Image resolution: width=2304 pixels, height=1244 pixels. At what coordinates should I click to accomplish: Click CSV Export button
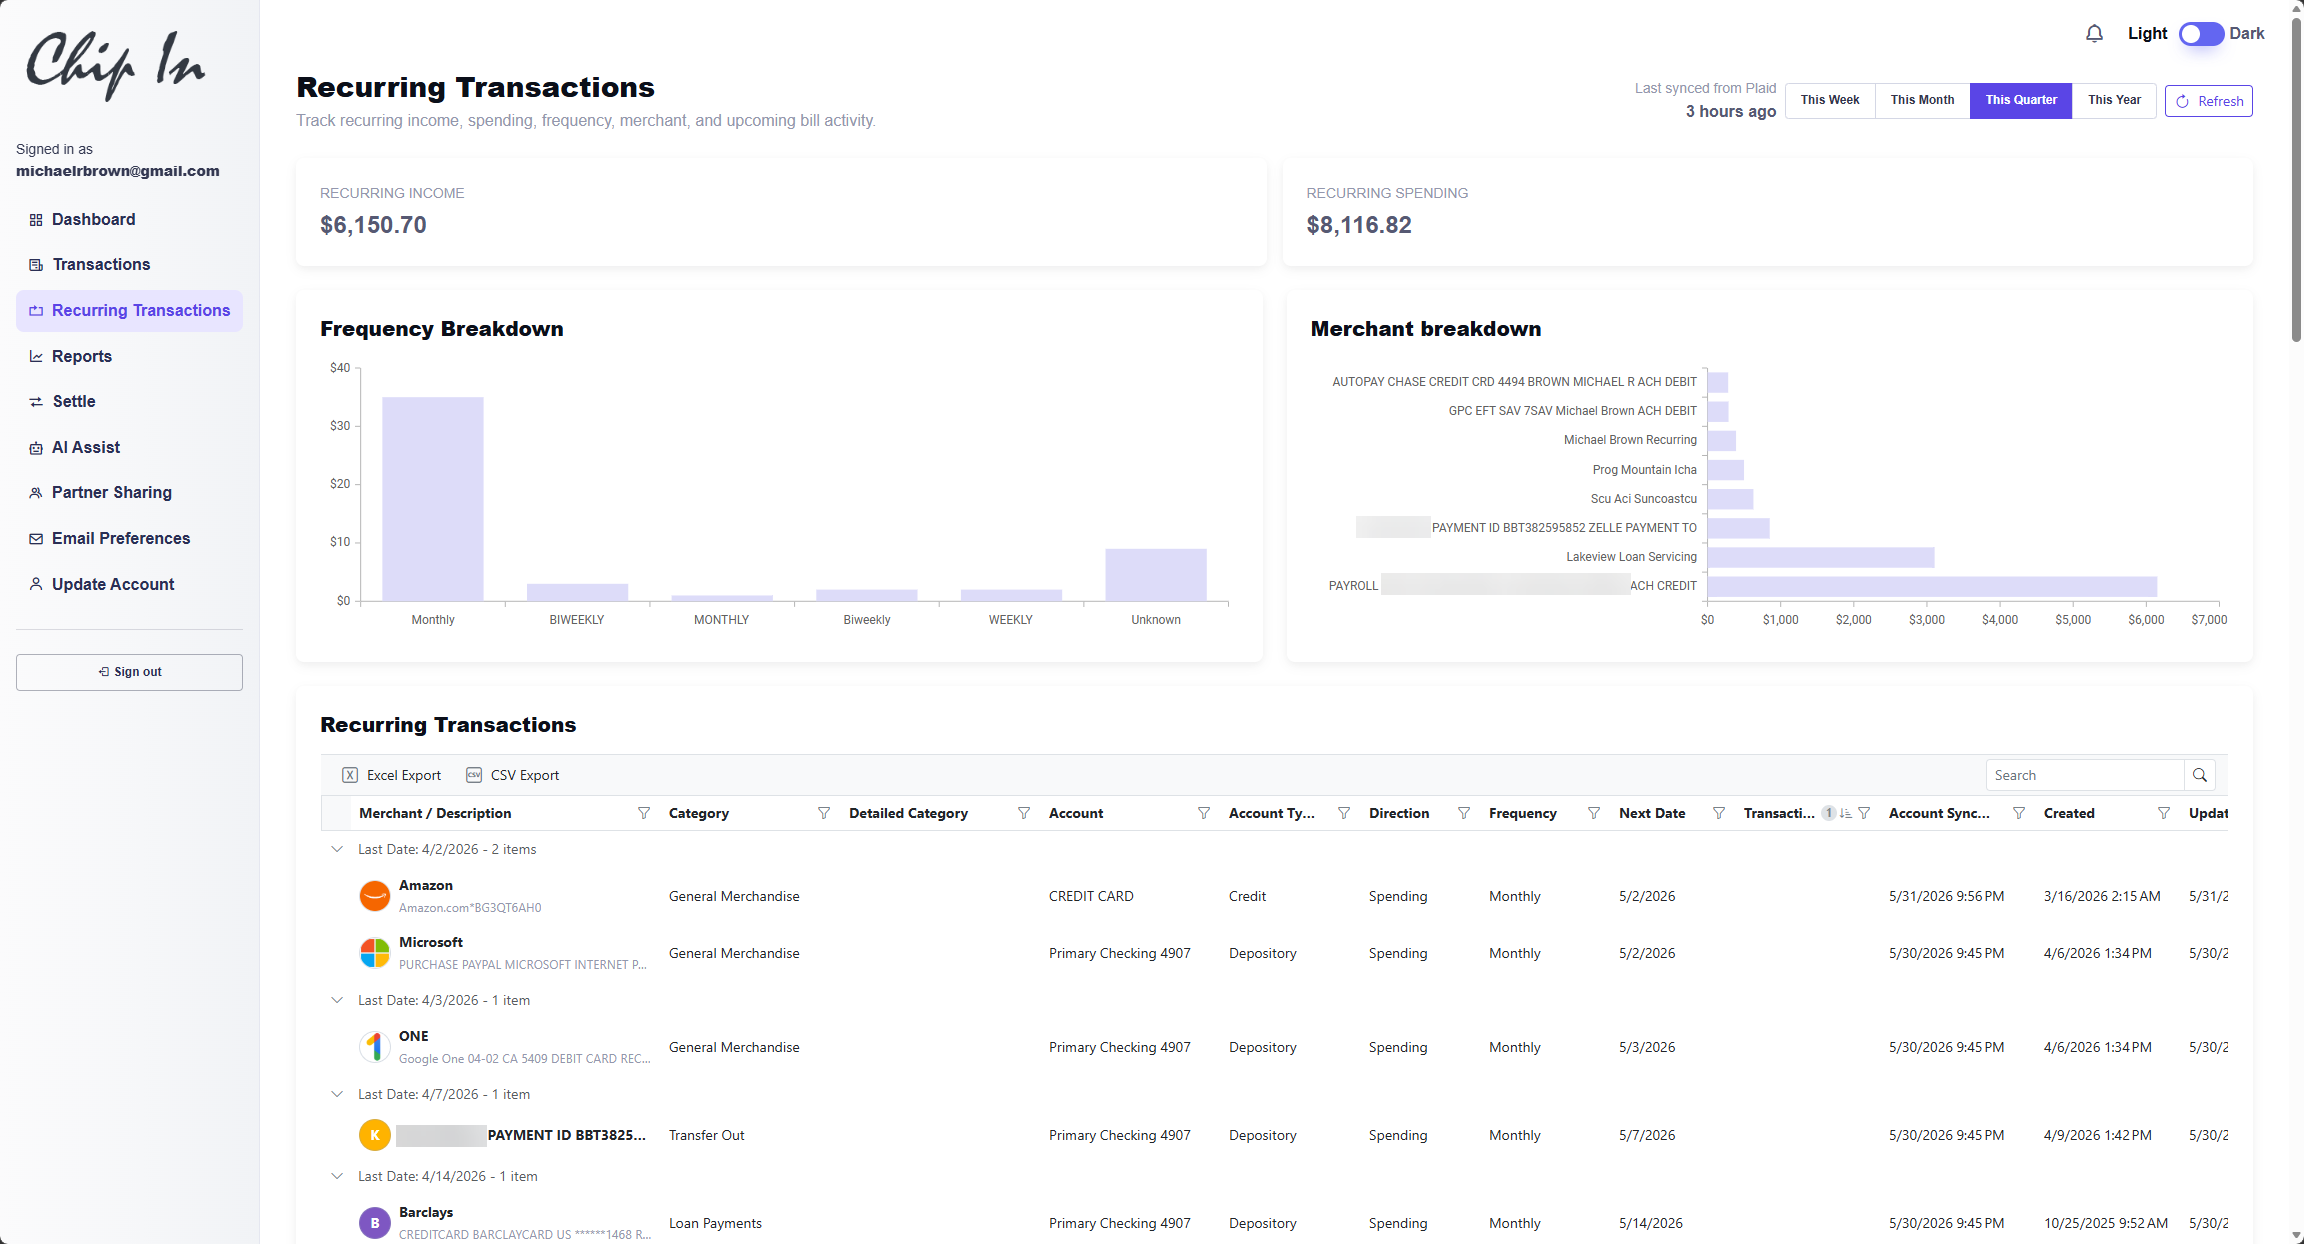pos(512,775)
